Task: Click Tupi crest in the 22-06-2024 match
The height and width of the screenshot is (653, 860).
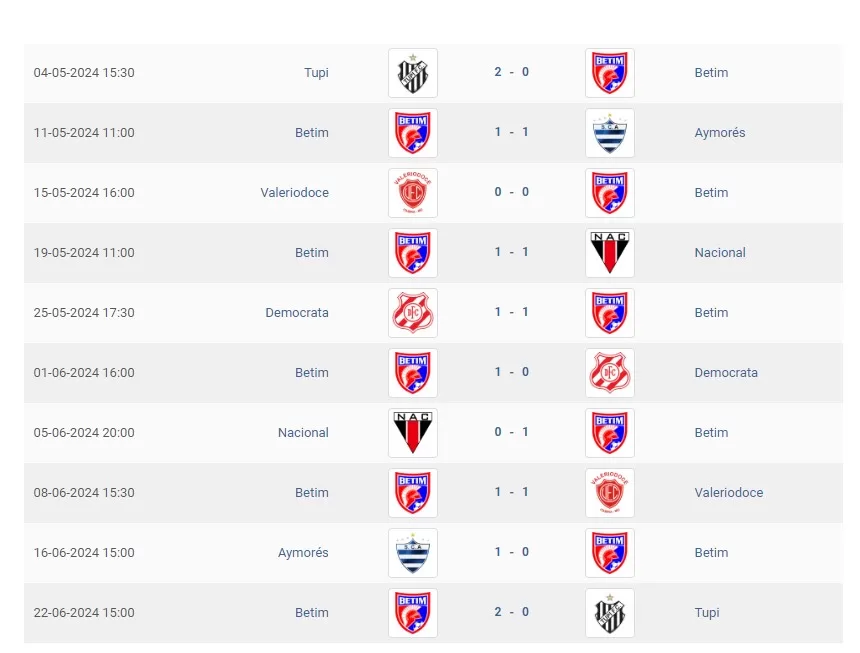Action: (609, 613)
